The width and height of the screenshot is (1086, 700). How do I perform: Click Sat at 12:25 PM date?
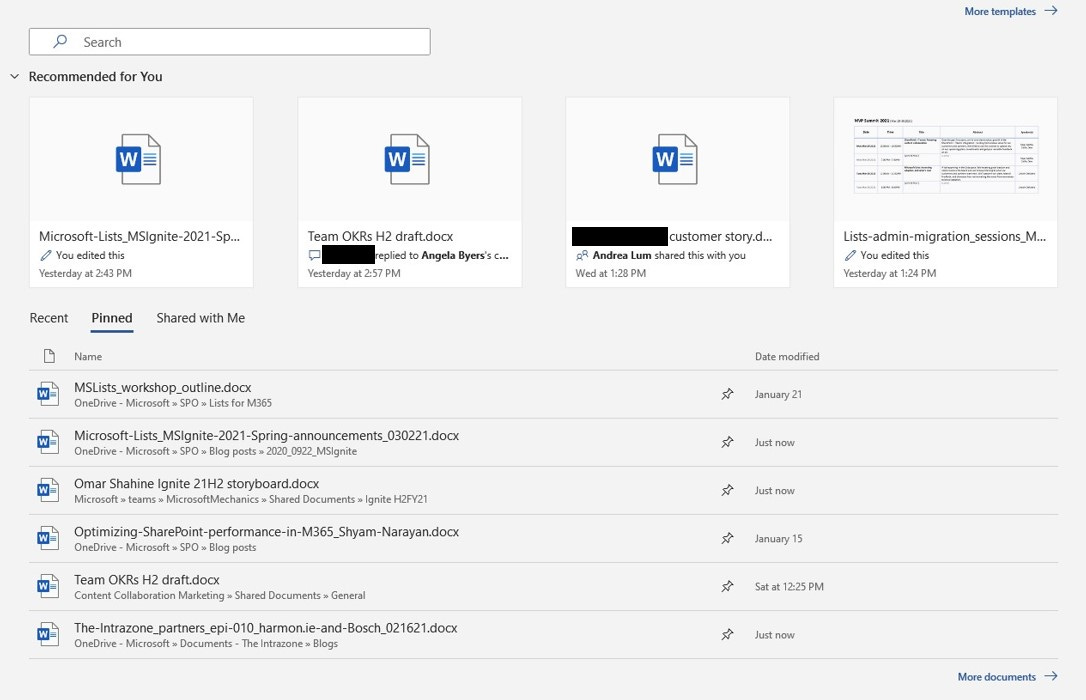(790, 586)
